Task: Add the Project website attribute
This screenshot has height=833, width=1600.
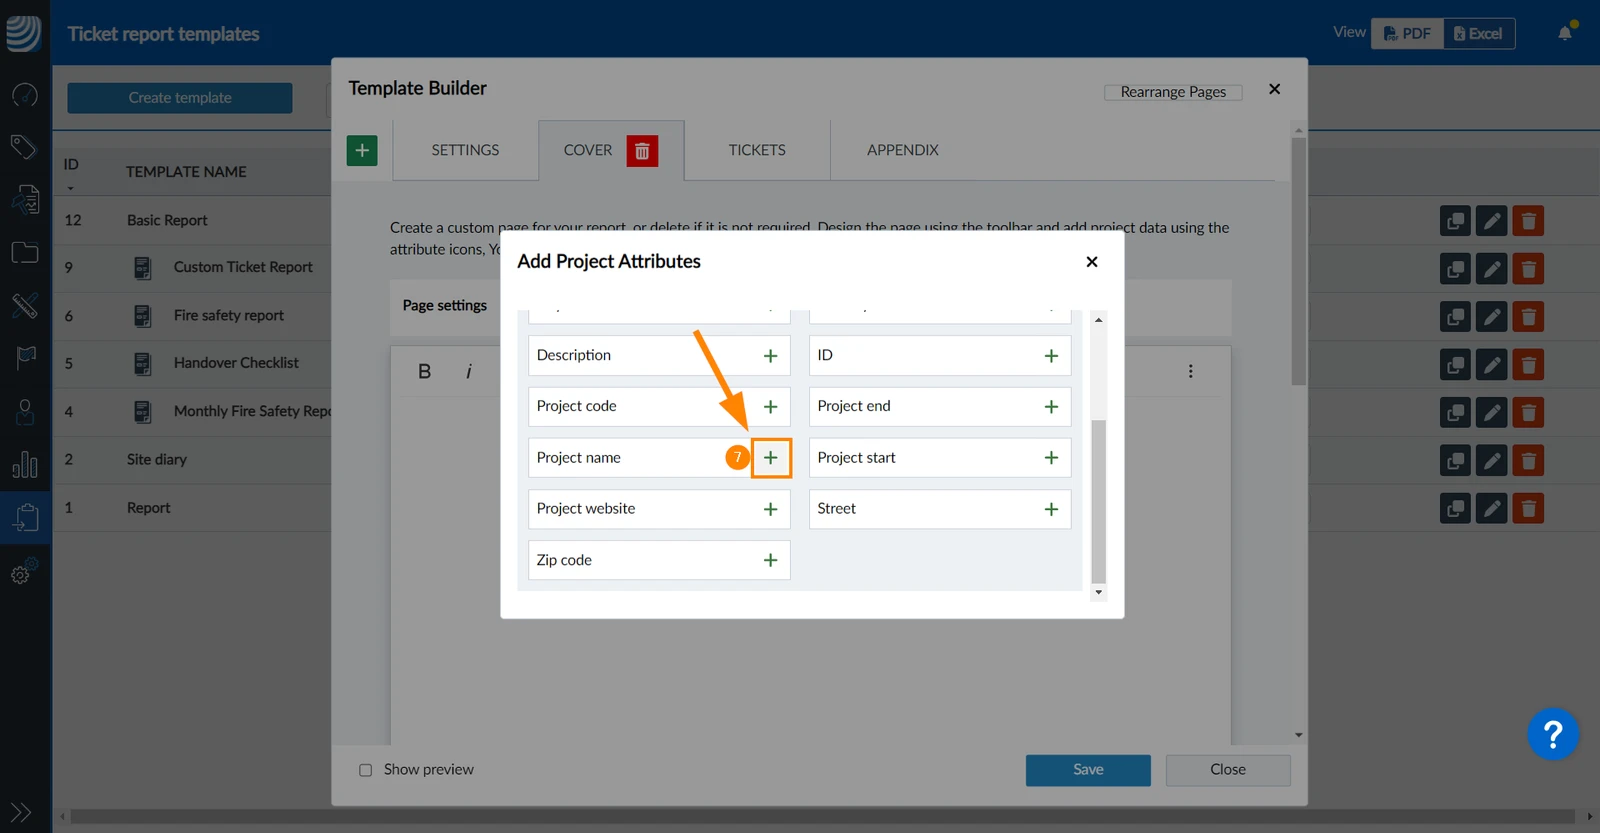Action: tap(770, 509)
